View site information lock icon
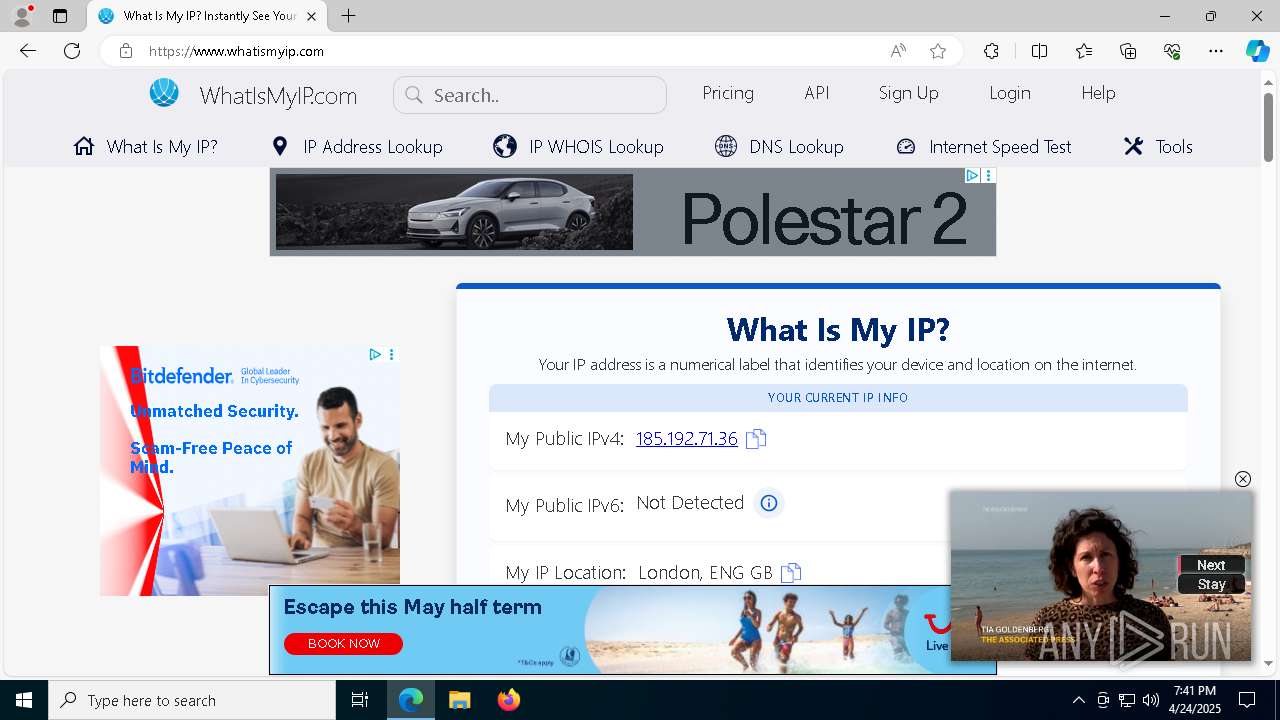Screen dimensions: 1280x720 click(x=125, y=51)
